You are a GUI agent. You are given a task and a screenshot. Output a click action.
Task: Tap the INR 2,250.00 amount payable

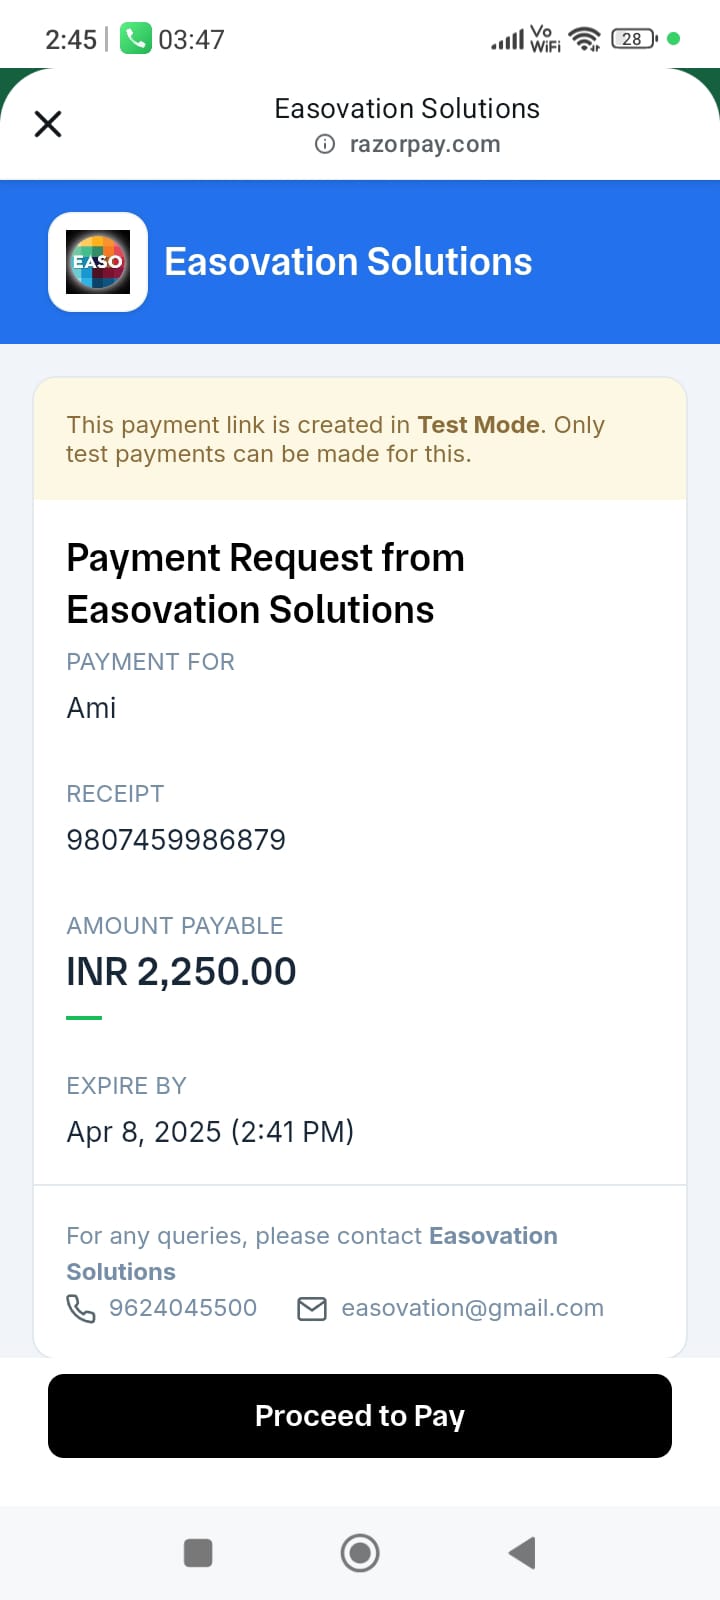point(181,972)
